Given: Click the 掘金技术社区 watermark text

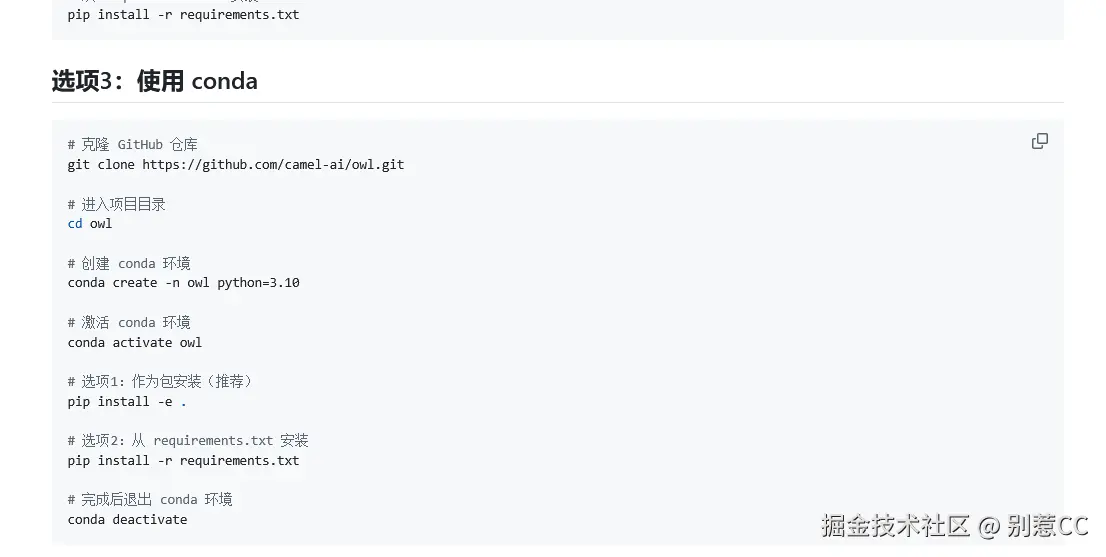Looking at the screenshot, I should point(896,526).
